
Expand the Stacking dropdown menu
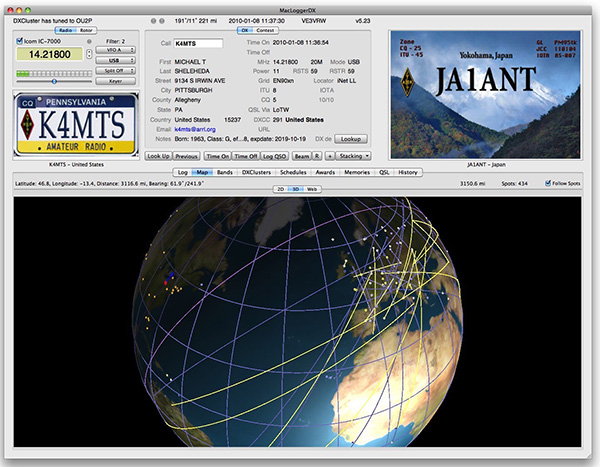pos(354,156)
